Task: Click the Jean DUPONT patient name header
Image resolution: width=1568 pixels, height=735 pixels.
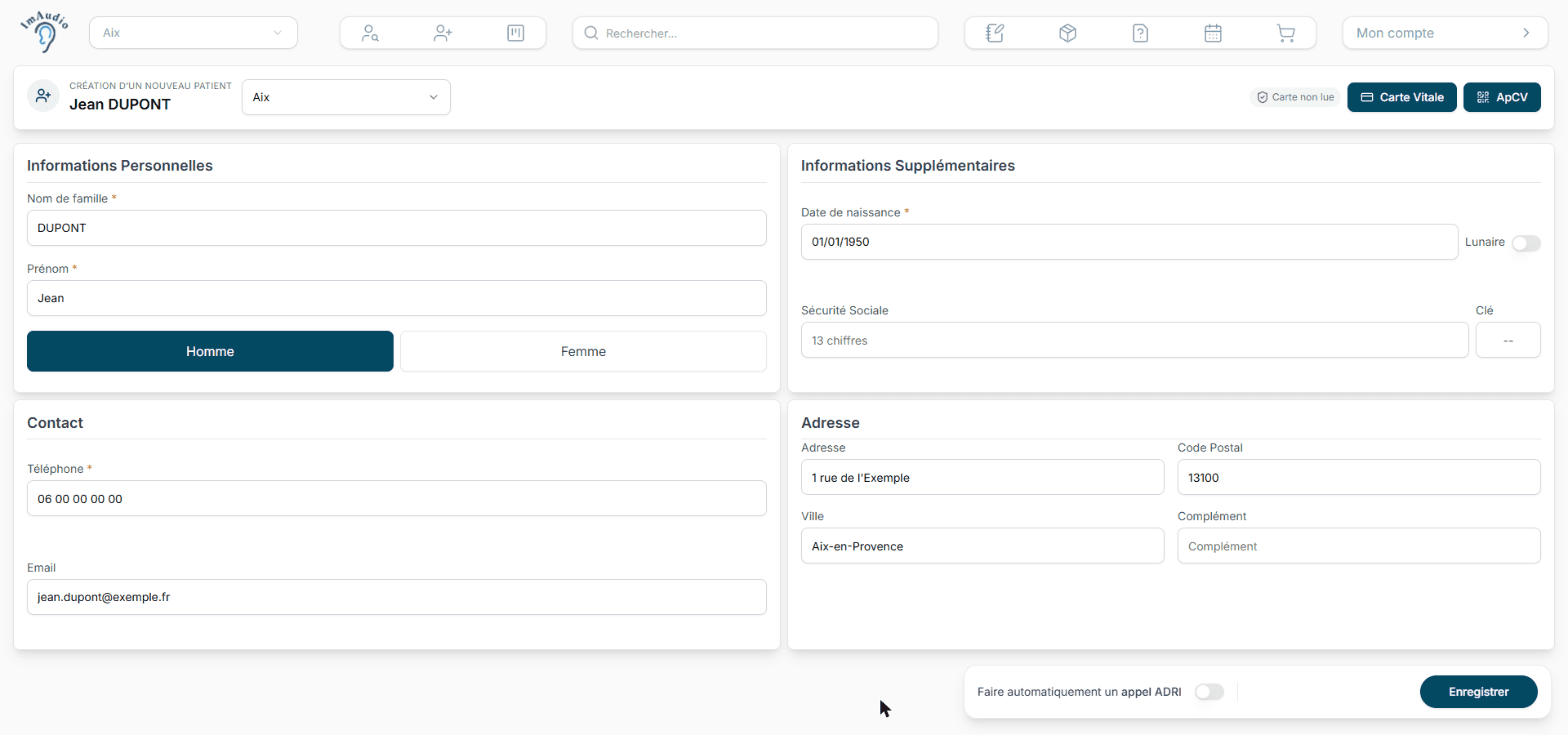Action: (x=121, y=104)
